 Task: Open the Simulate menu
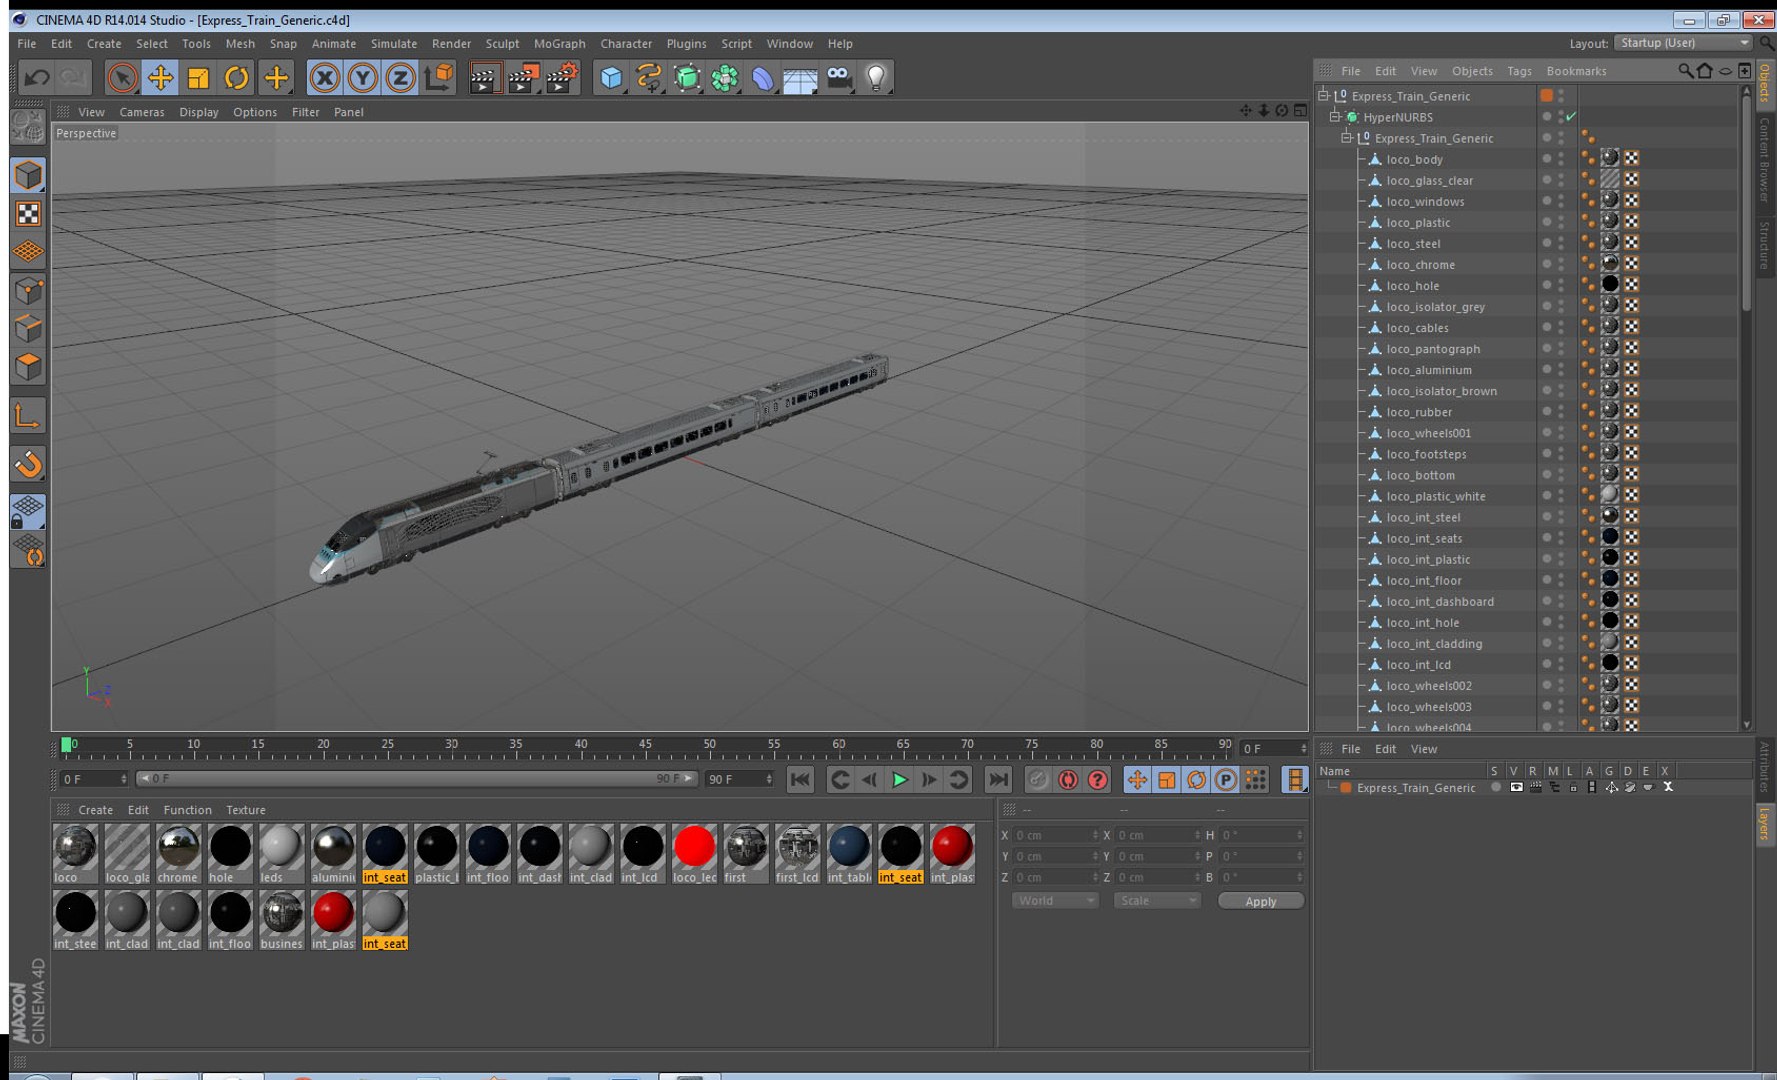point(394,44)
